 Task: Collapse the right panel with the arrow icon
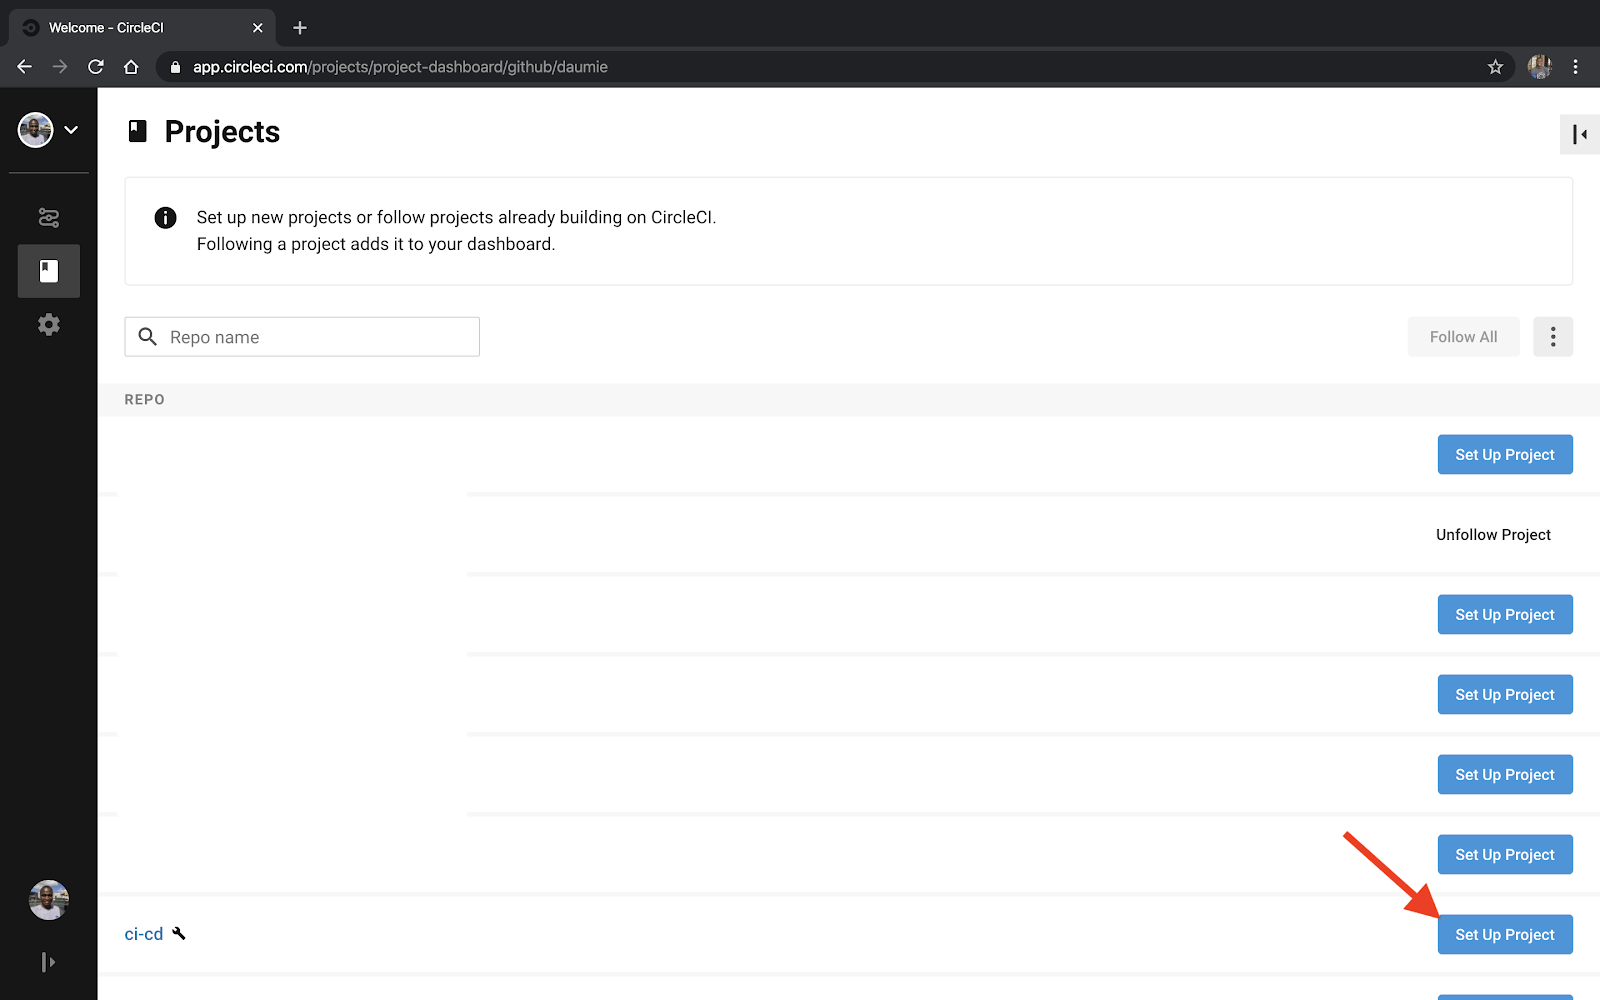click(1578, 134)
